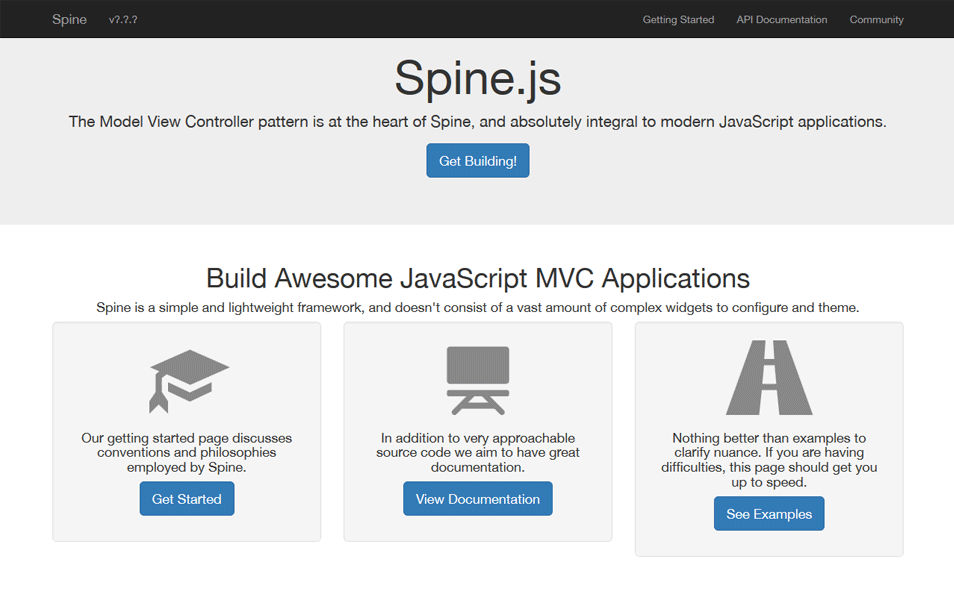Open the Getting Started nav item
The width and height of the screenshot is (954, 600).
click(678, 19)
